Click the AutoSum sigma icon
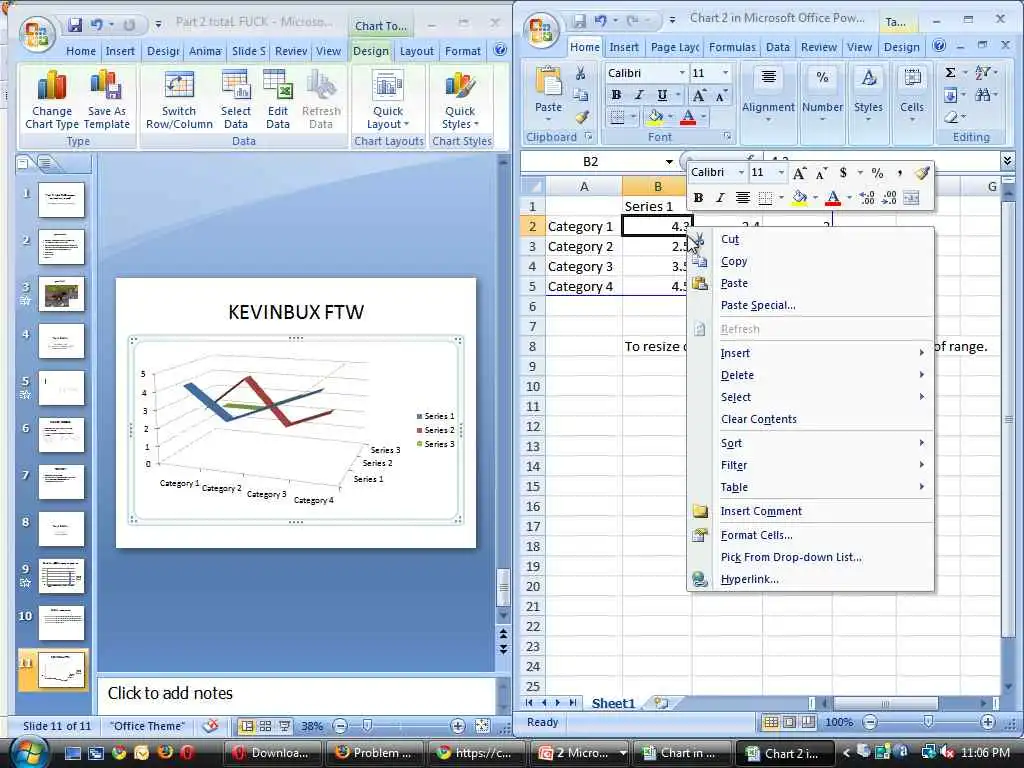1024x768 pixels. click(x=951, y=72)
